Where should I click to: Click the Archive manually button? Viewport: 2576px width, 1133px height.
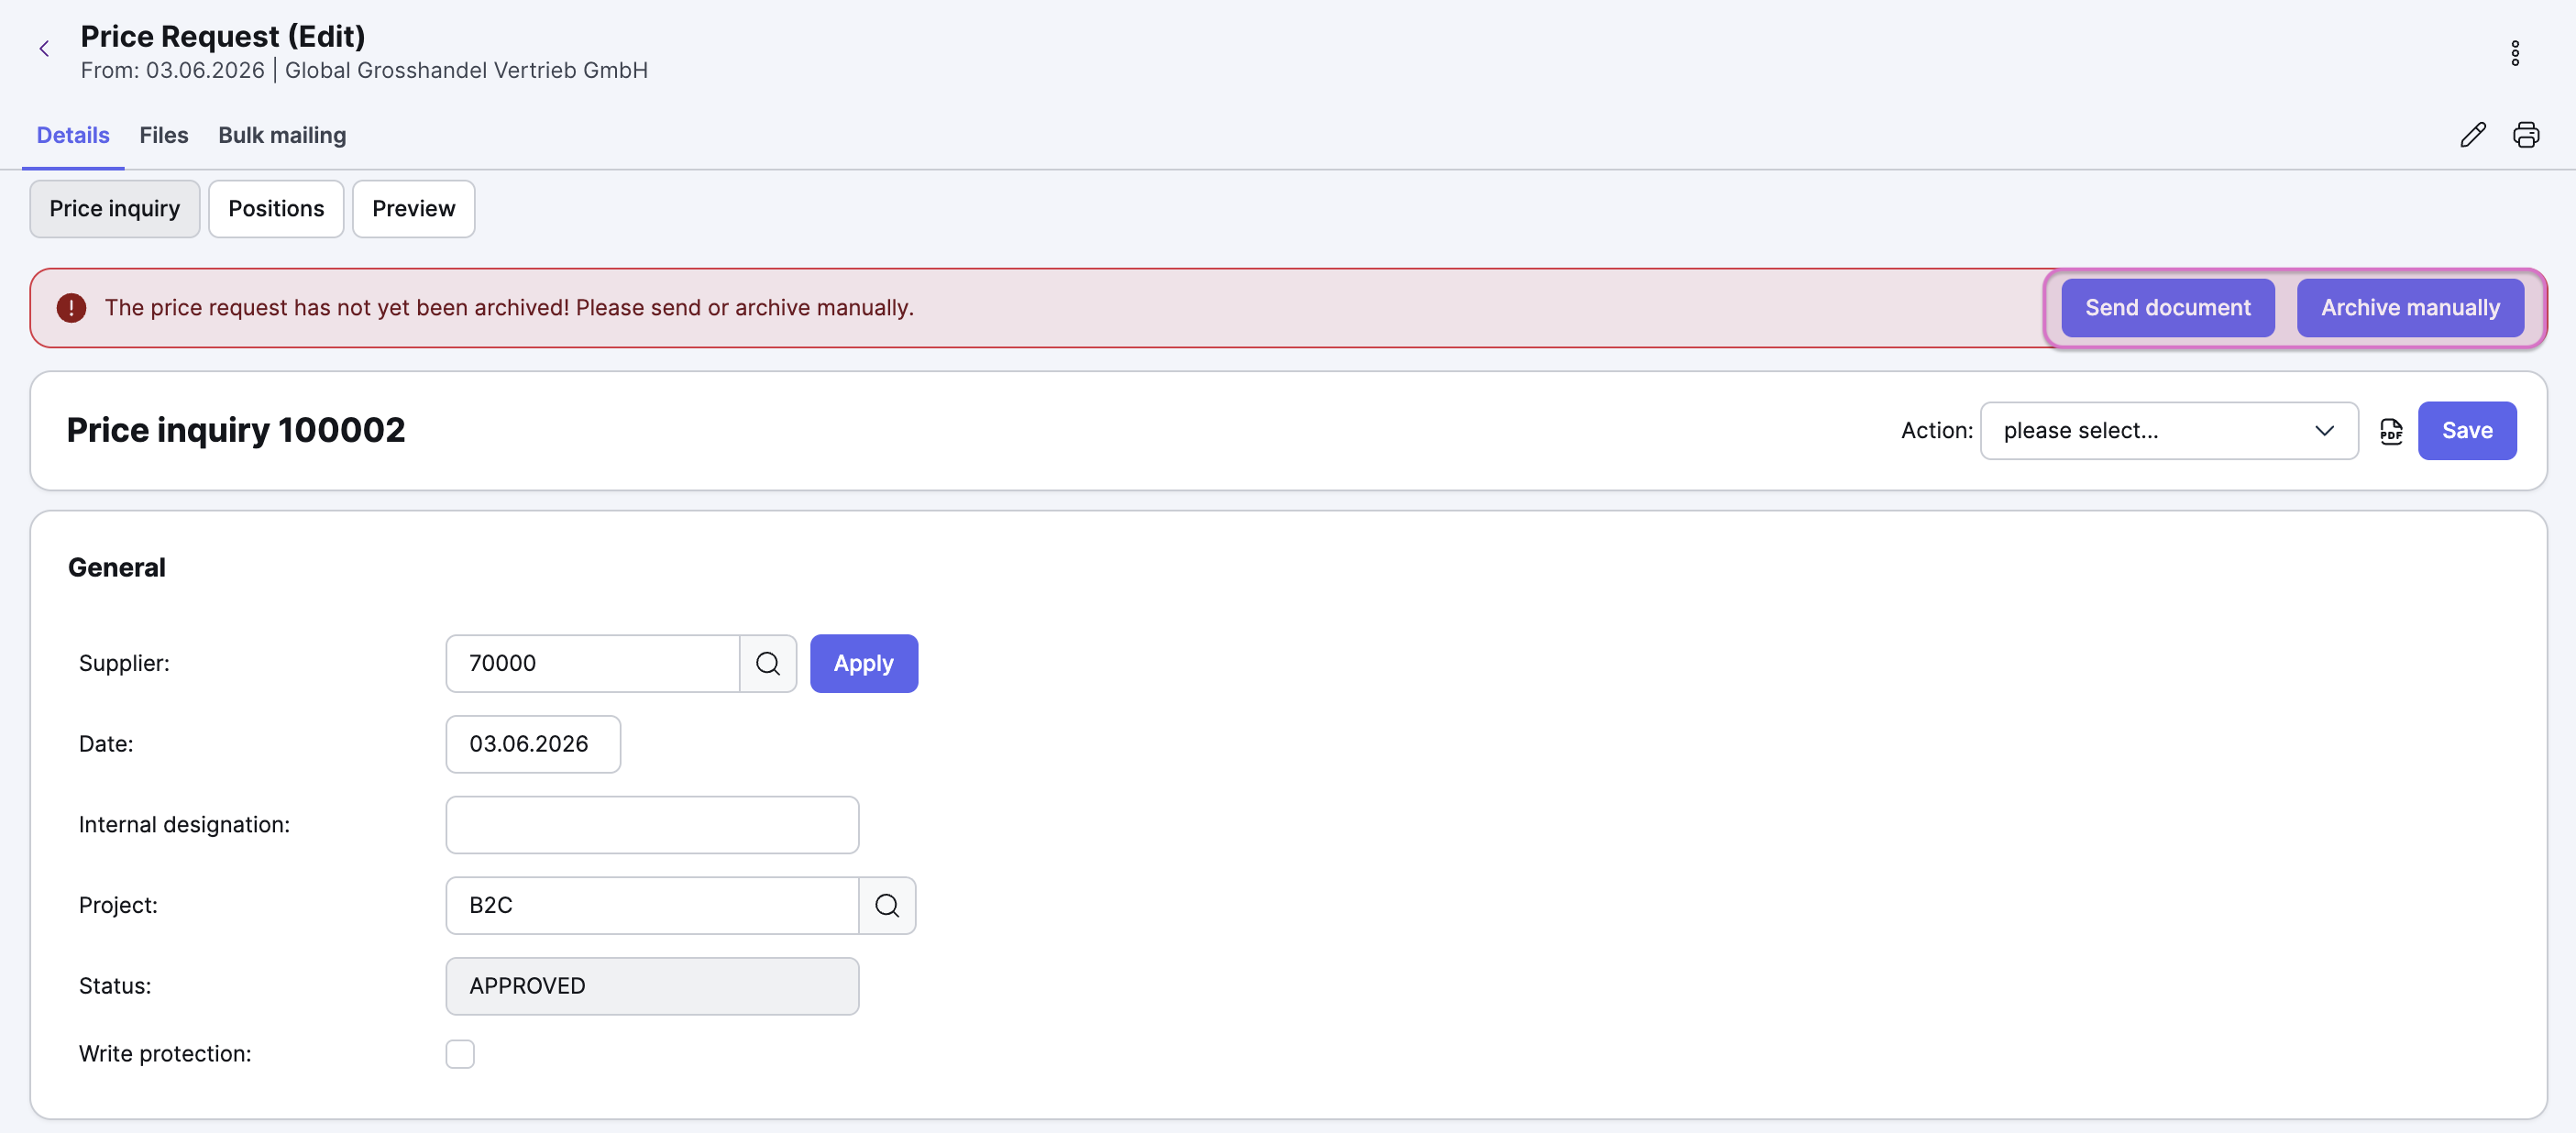point(2409,308)
